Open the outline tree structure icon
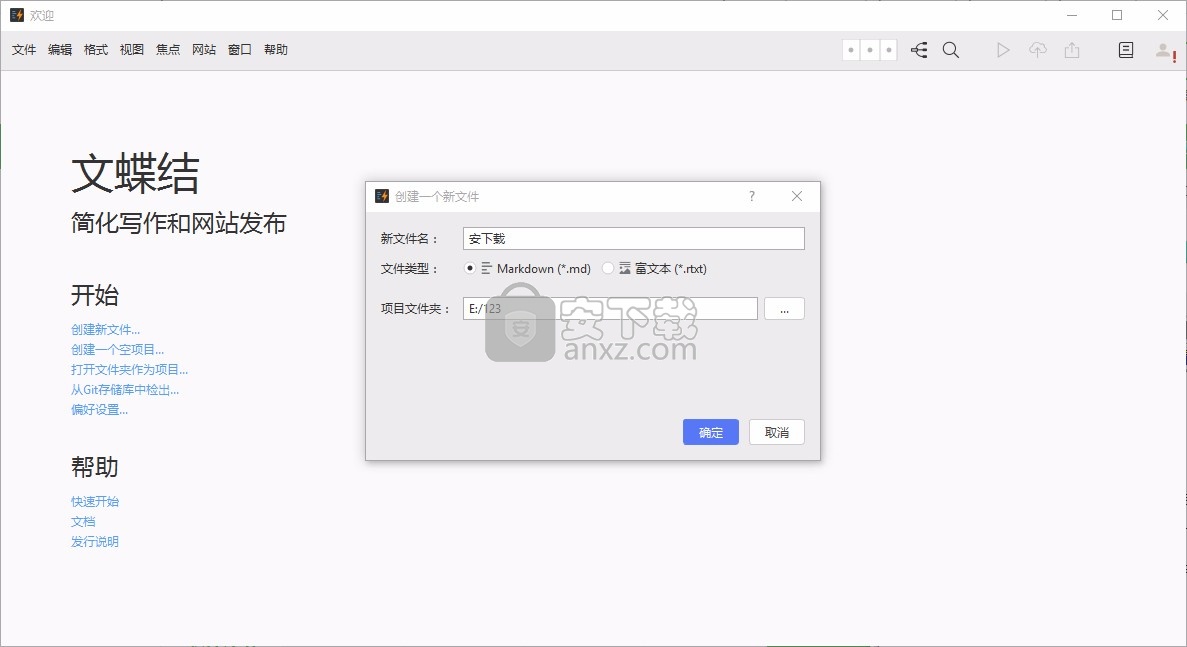Image resolution: width=1187 pixels, height=647 pixels. 919,50
